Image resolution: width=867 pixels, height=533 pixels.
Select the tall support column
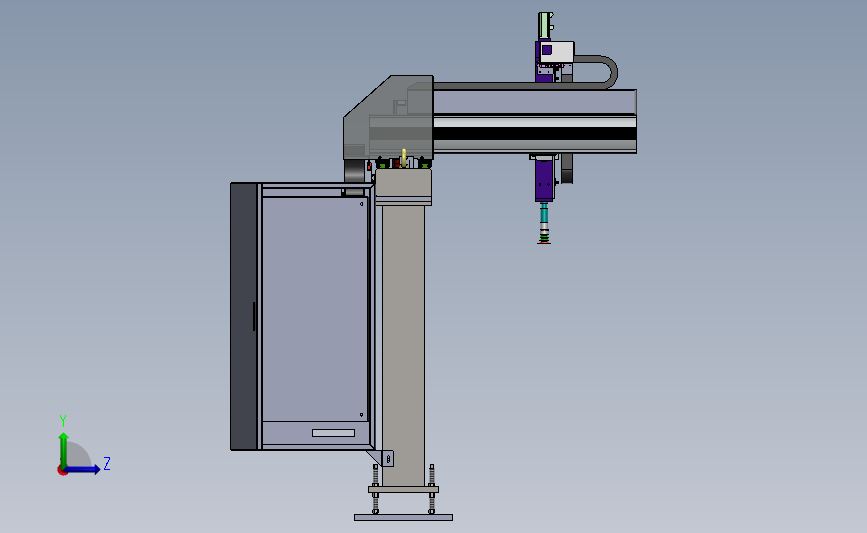(x=404, y=346)
